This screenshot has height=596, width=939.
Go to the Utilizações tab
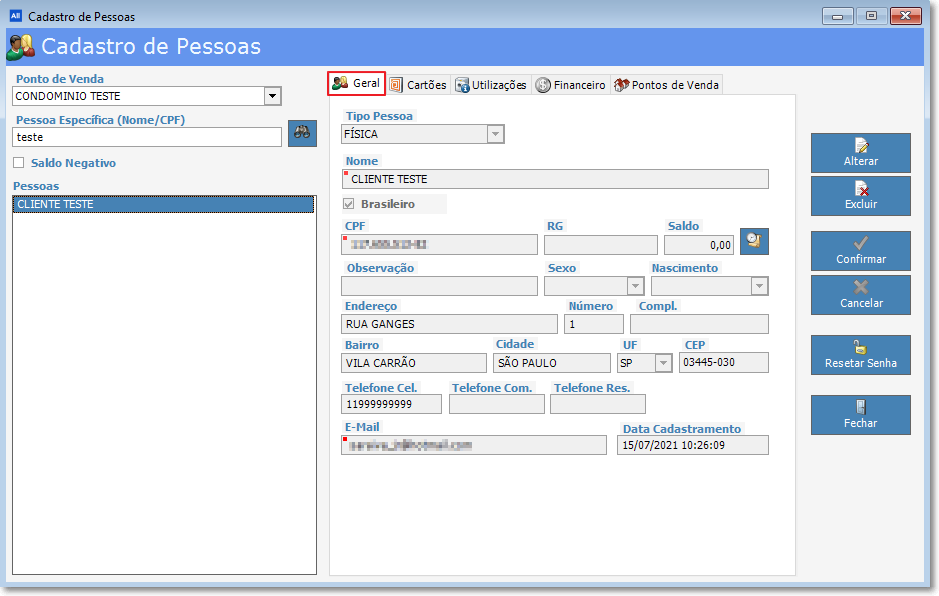[491, 85]
